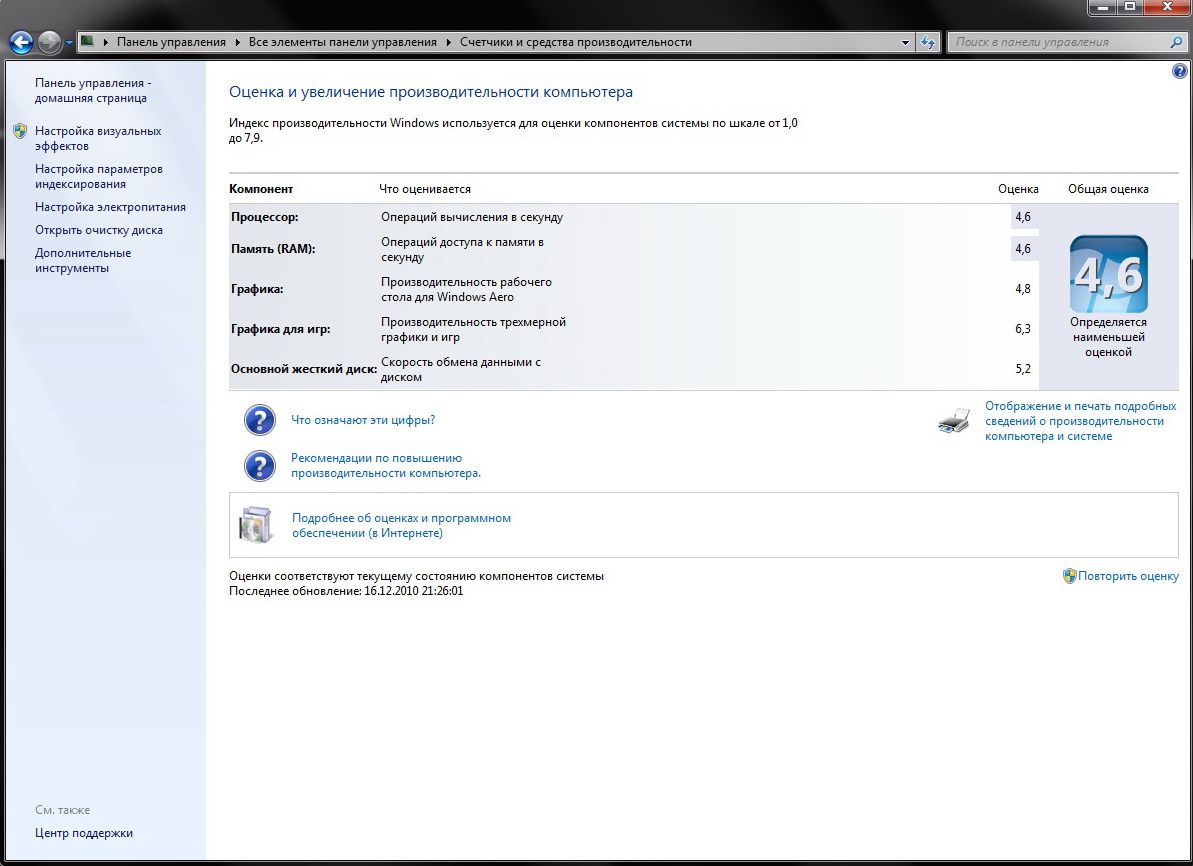Open Подробнее об оценках link

(x=401, y=525)
